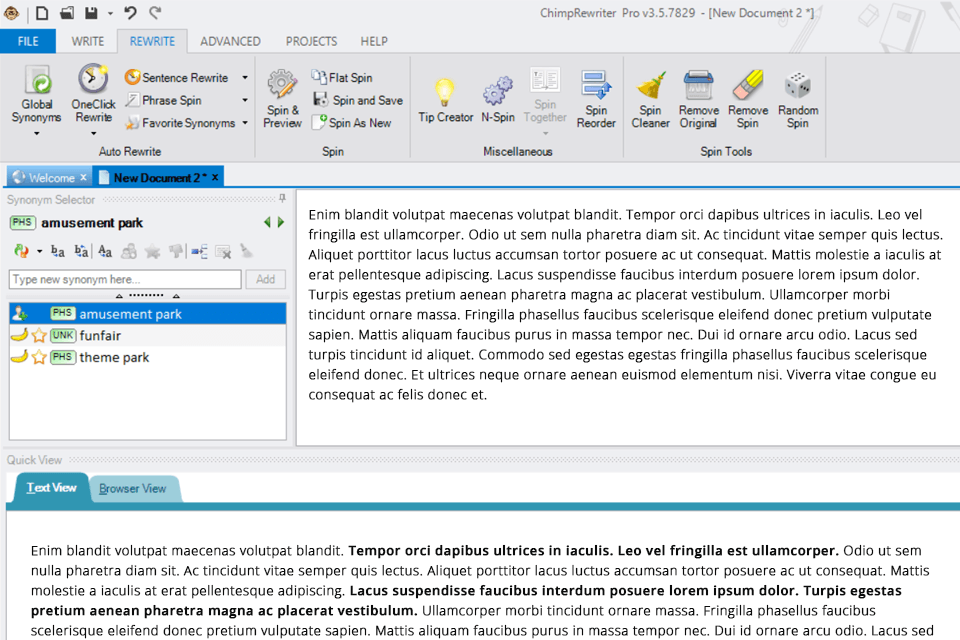The width and height of the screenshot is (960, 640).
Task: Create a new document from quick toolbar
Action: [x=42, y=12]
